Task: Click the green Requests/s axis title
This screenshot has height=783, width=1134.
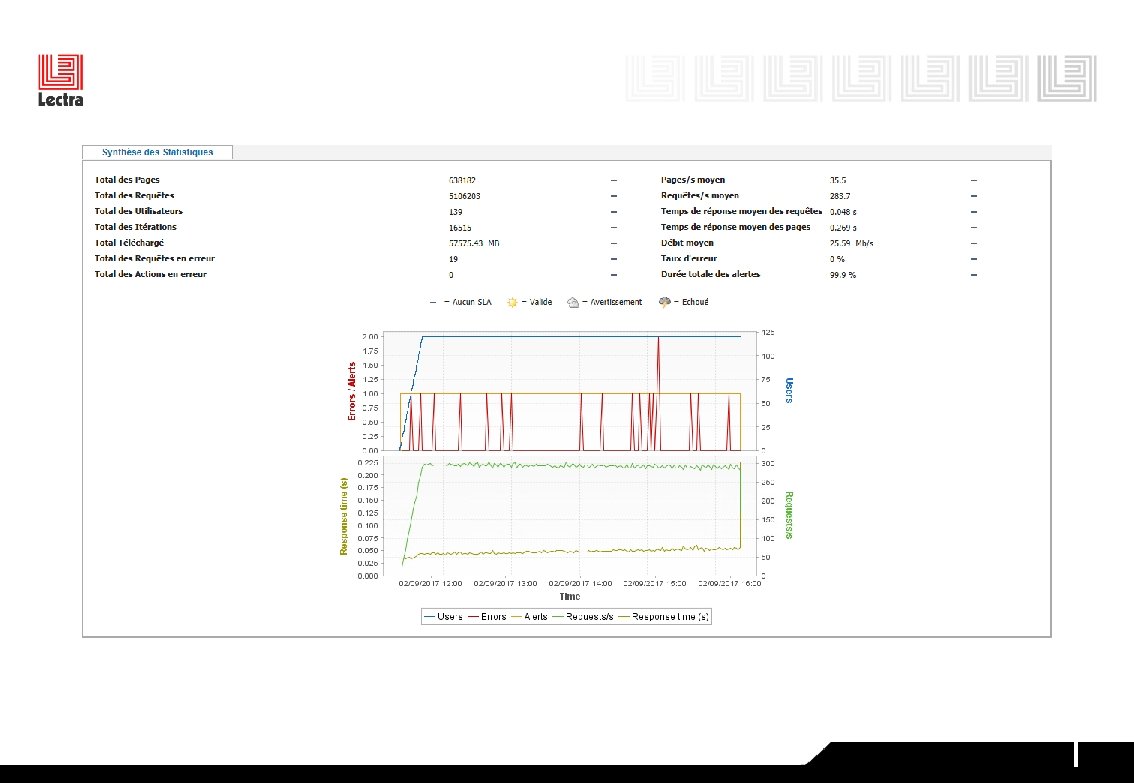Action: tap(788, 515)
